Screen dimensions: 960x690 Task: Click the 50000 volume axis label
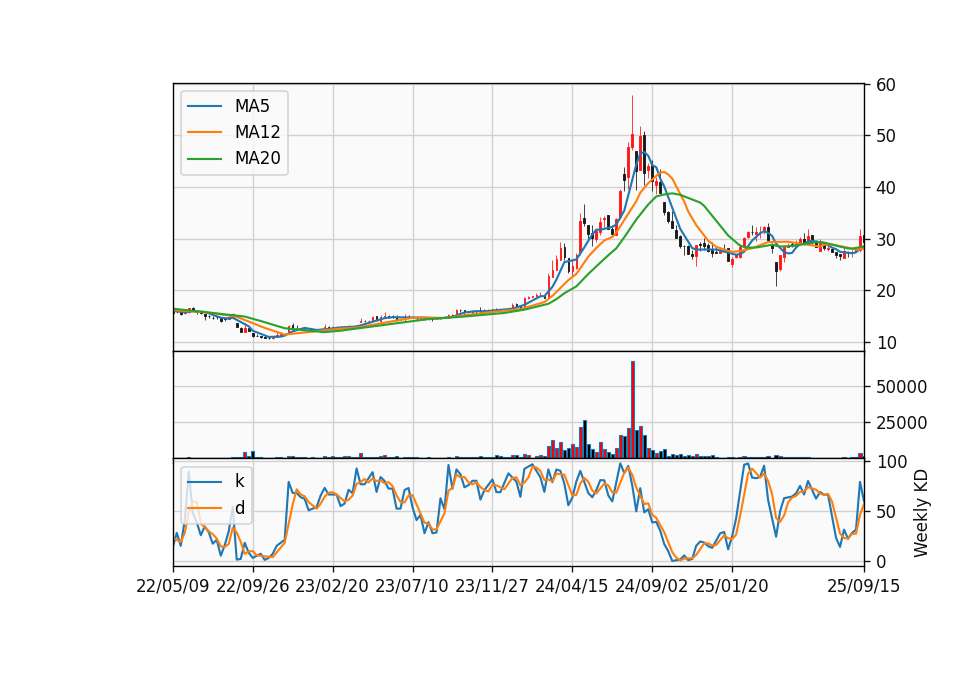(901, 387)
